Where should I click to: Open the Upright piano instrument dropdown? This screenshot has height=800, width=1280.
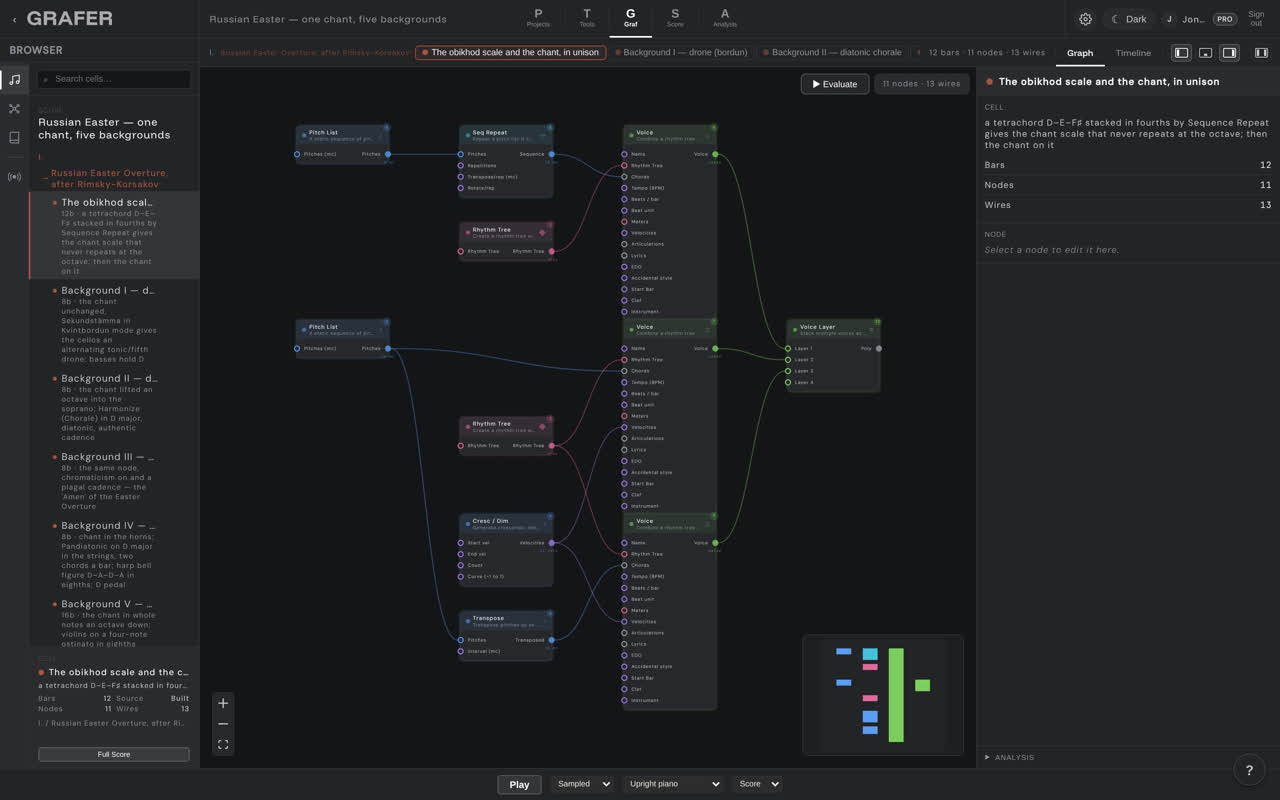(x=673, y=784)
